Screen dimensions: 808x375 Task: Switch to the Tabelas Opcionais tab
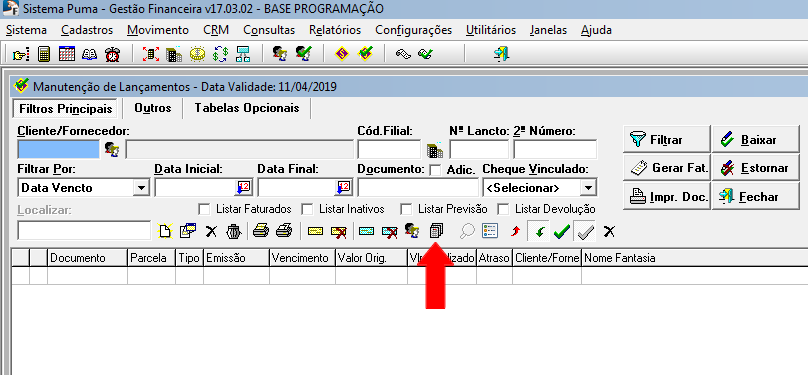tap(247, 108)
